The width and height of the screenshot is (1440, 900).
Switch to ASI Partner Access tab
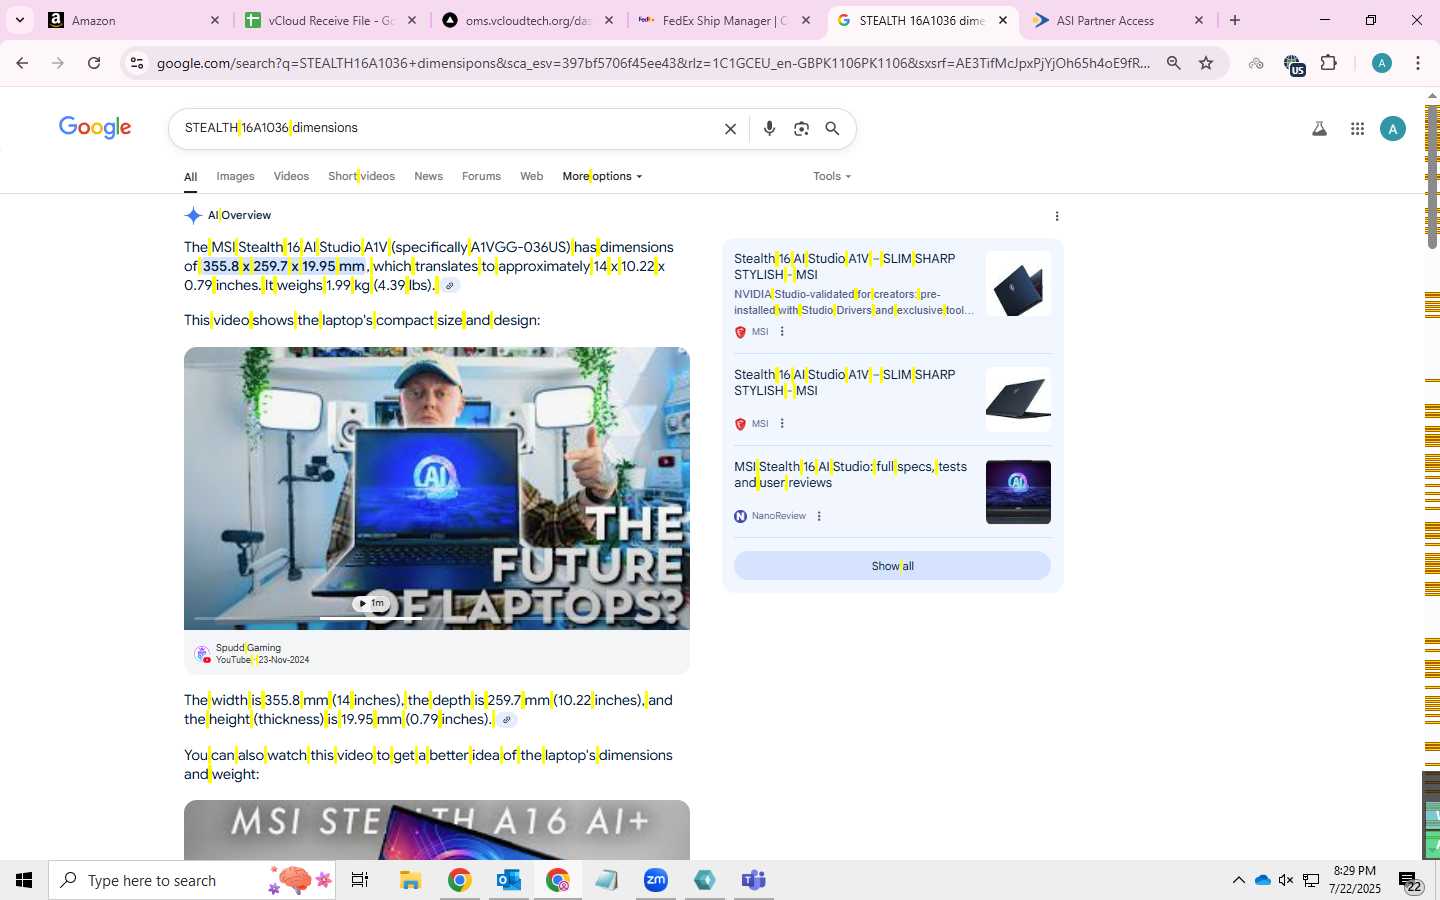1118,20
